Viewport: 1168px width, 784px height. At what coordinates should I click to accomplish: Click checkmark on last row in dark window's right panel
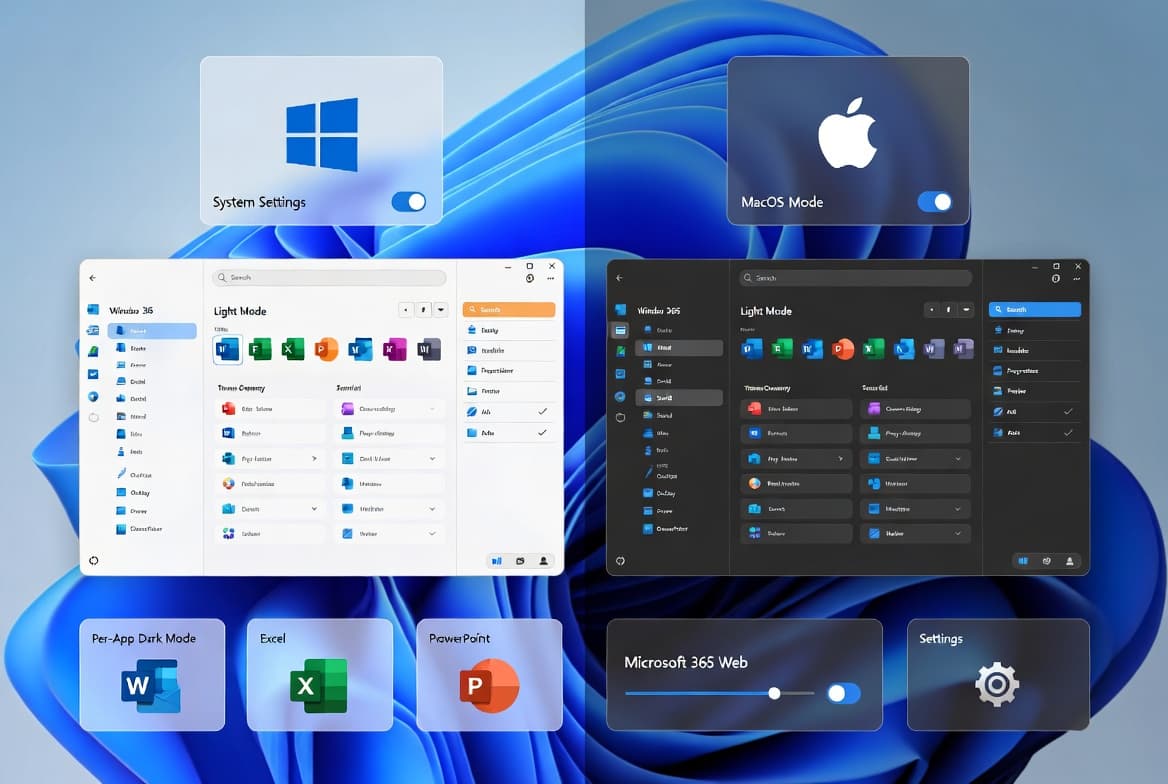click(x=1068, y=432)
